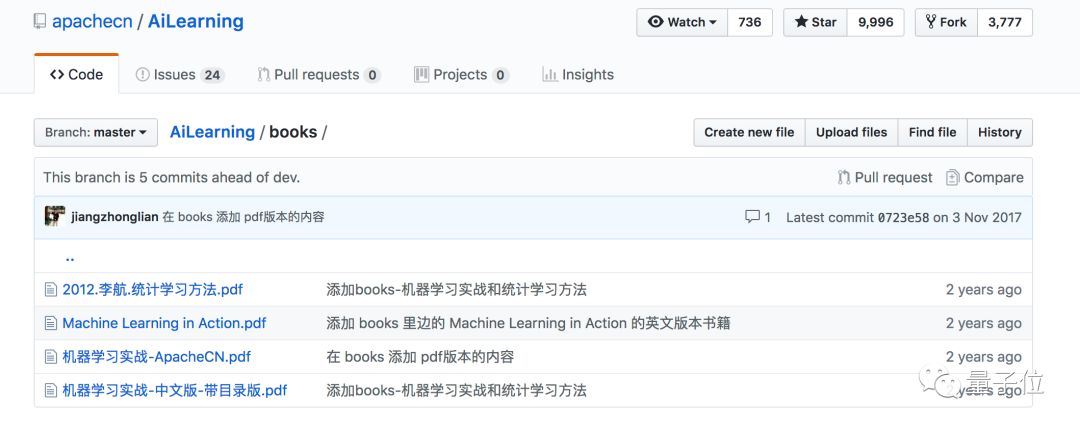View the directory History

coord(999,132)
